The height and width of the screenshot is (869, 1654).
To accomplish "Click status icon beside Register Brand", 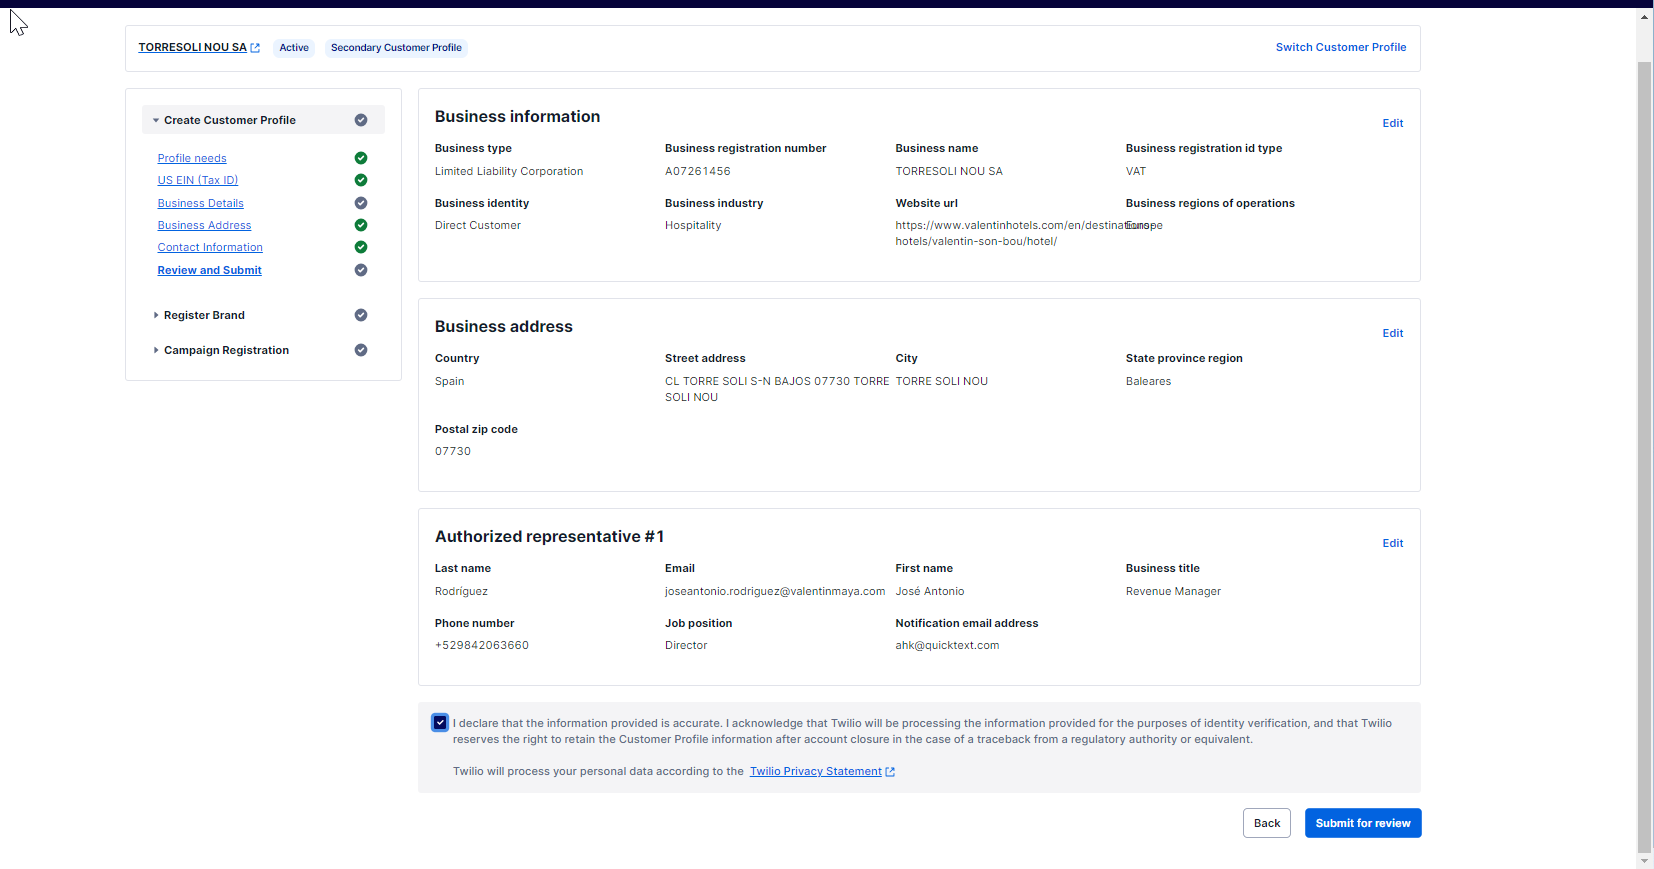I will point(361,315).
